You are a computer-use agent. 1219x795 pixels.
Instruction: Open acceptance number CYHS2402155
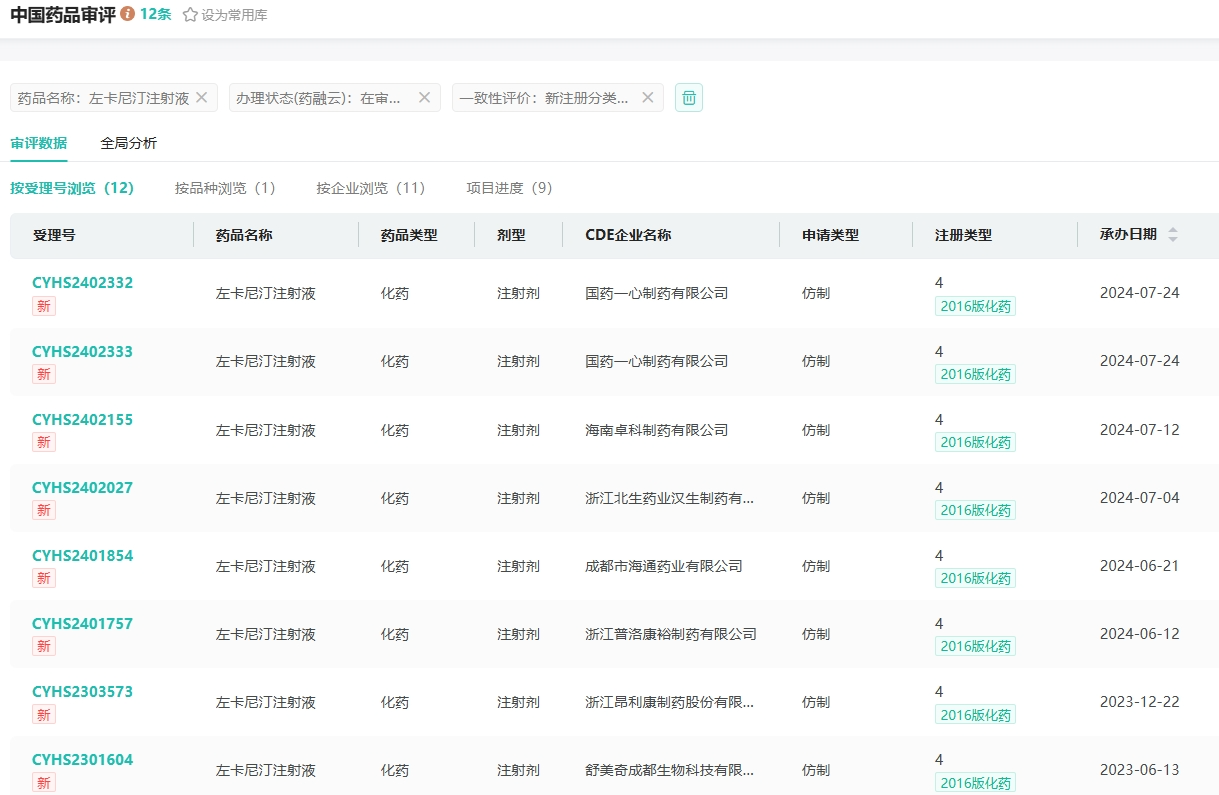point(82,420)
